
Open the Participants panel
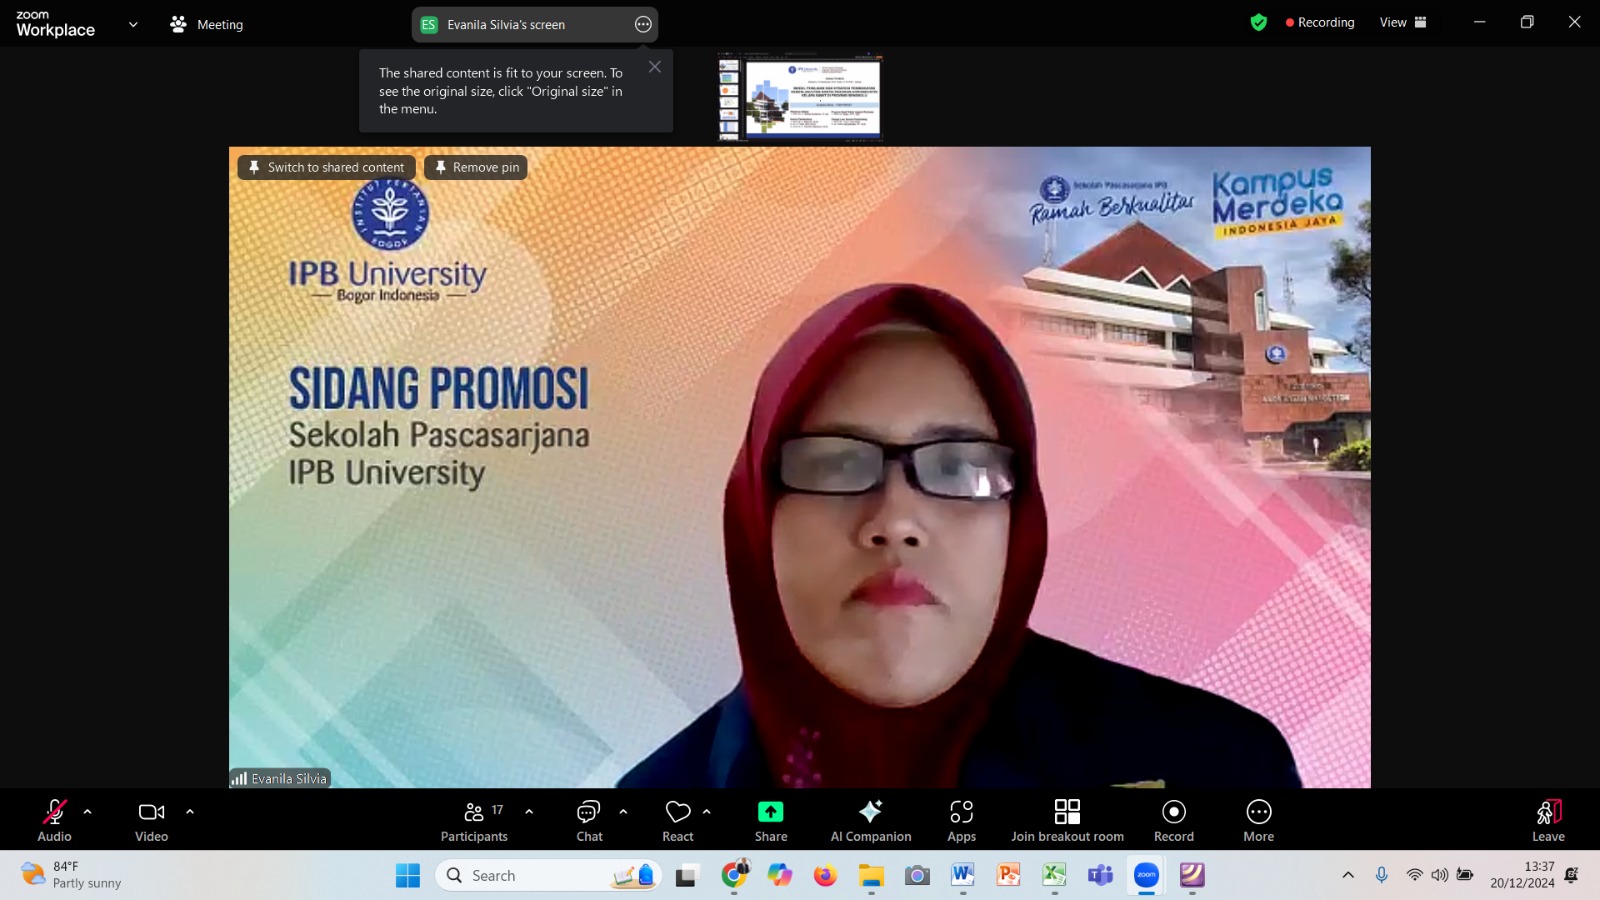click(474, 821)
